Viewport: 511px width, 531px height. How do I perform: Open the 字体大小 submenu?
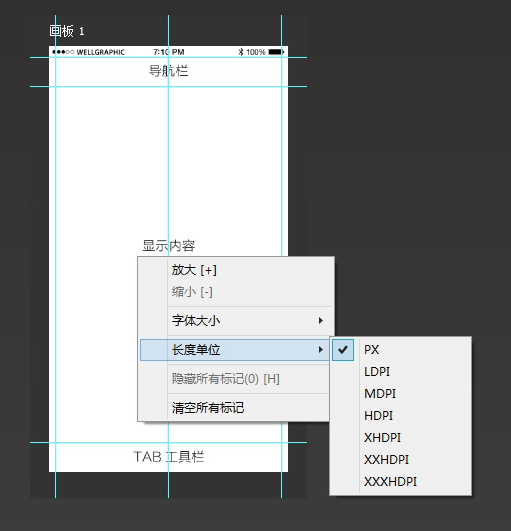236,320
